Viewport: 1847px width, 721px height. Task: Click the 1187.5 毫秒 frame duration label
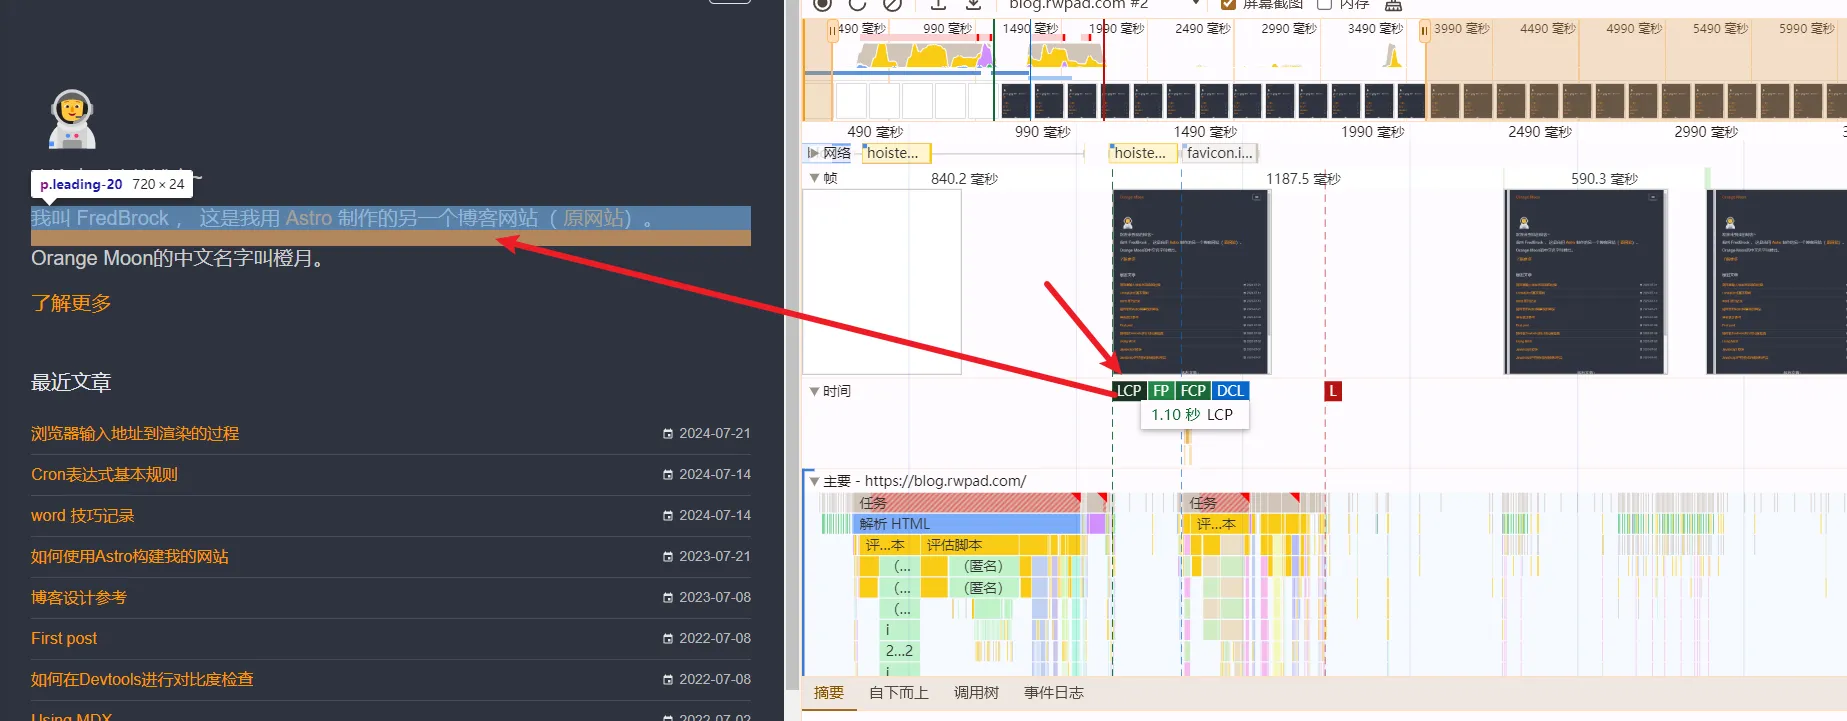(x=1303, y=179)
